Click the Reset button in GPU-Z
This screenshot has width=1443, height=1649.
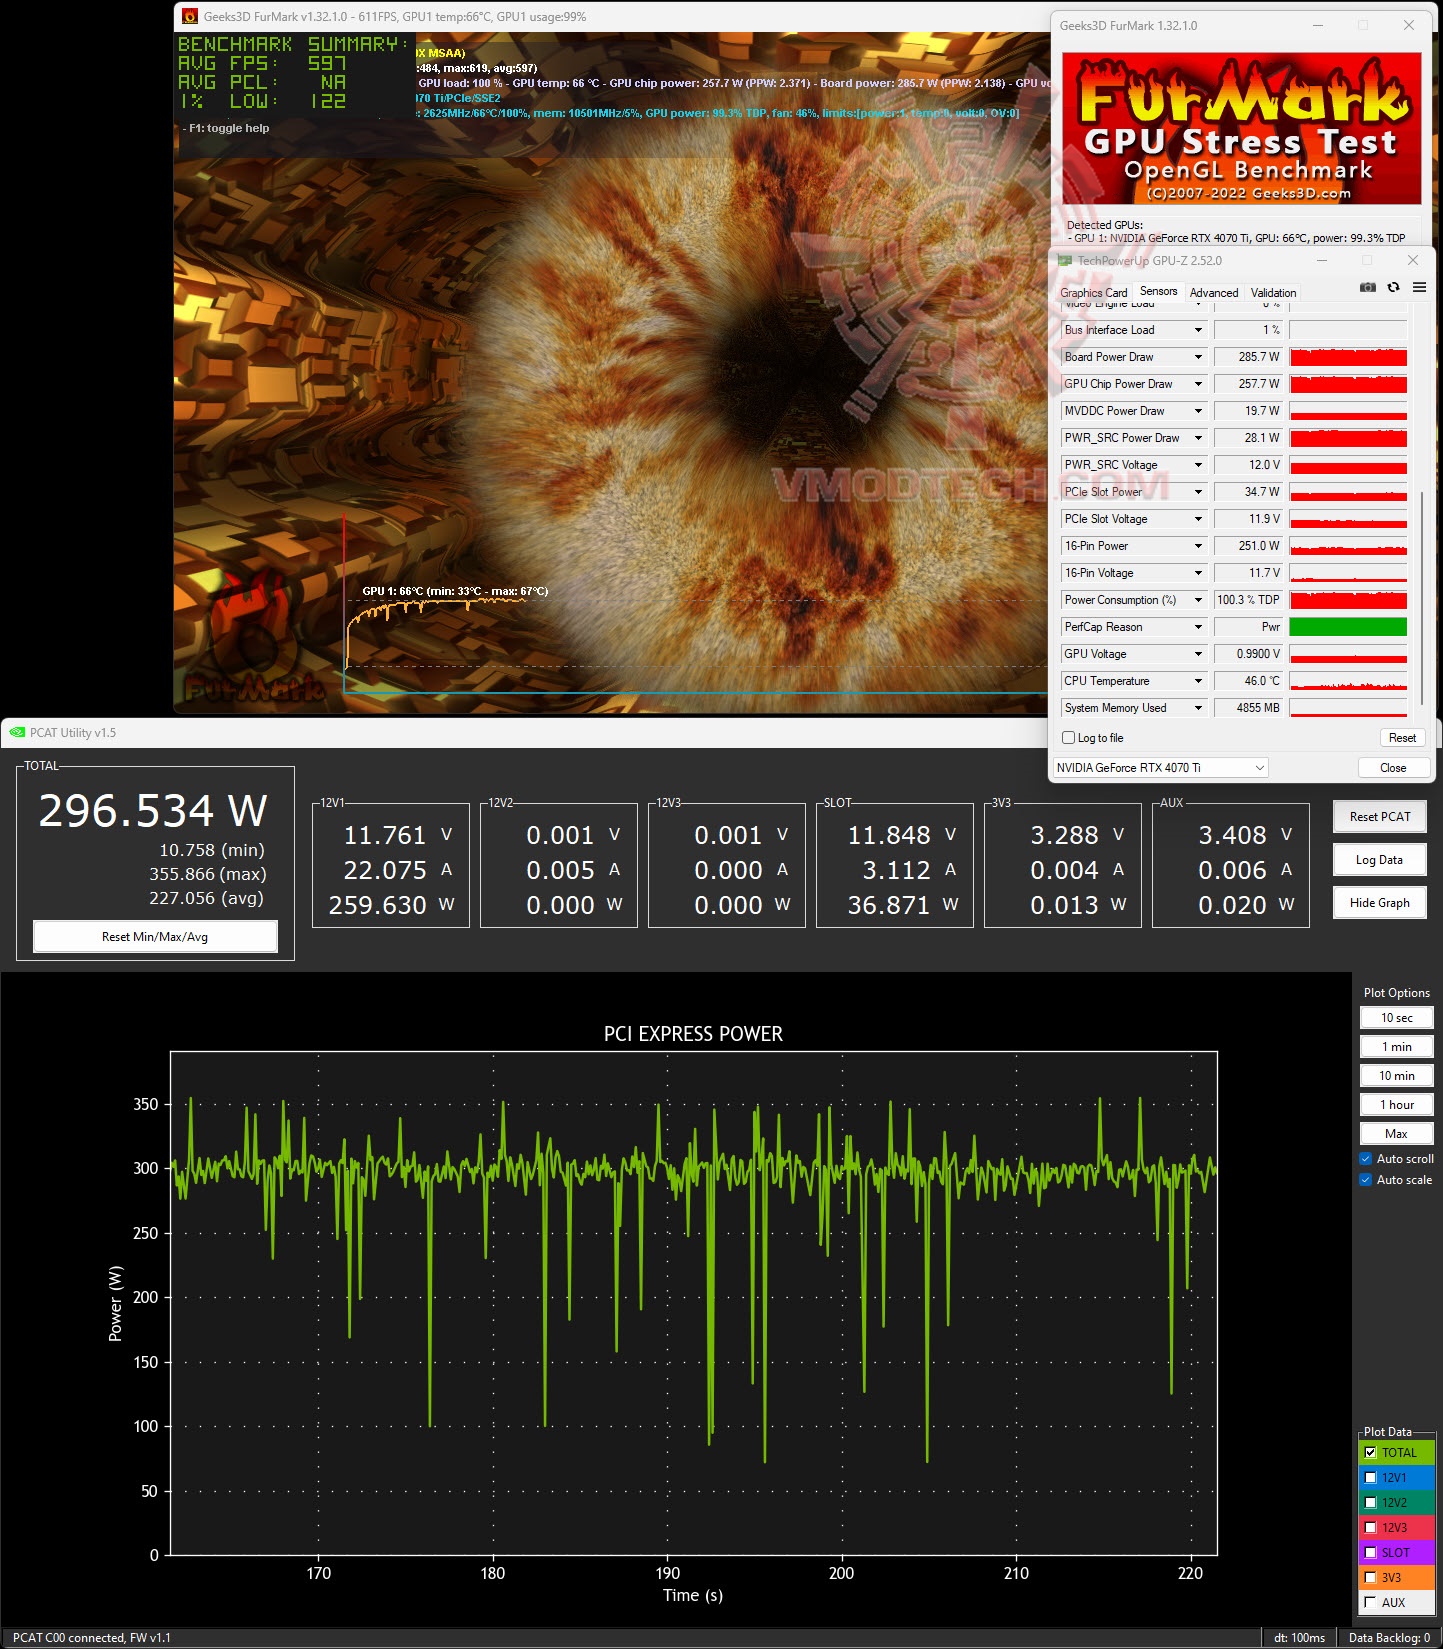point(1402,738)
